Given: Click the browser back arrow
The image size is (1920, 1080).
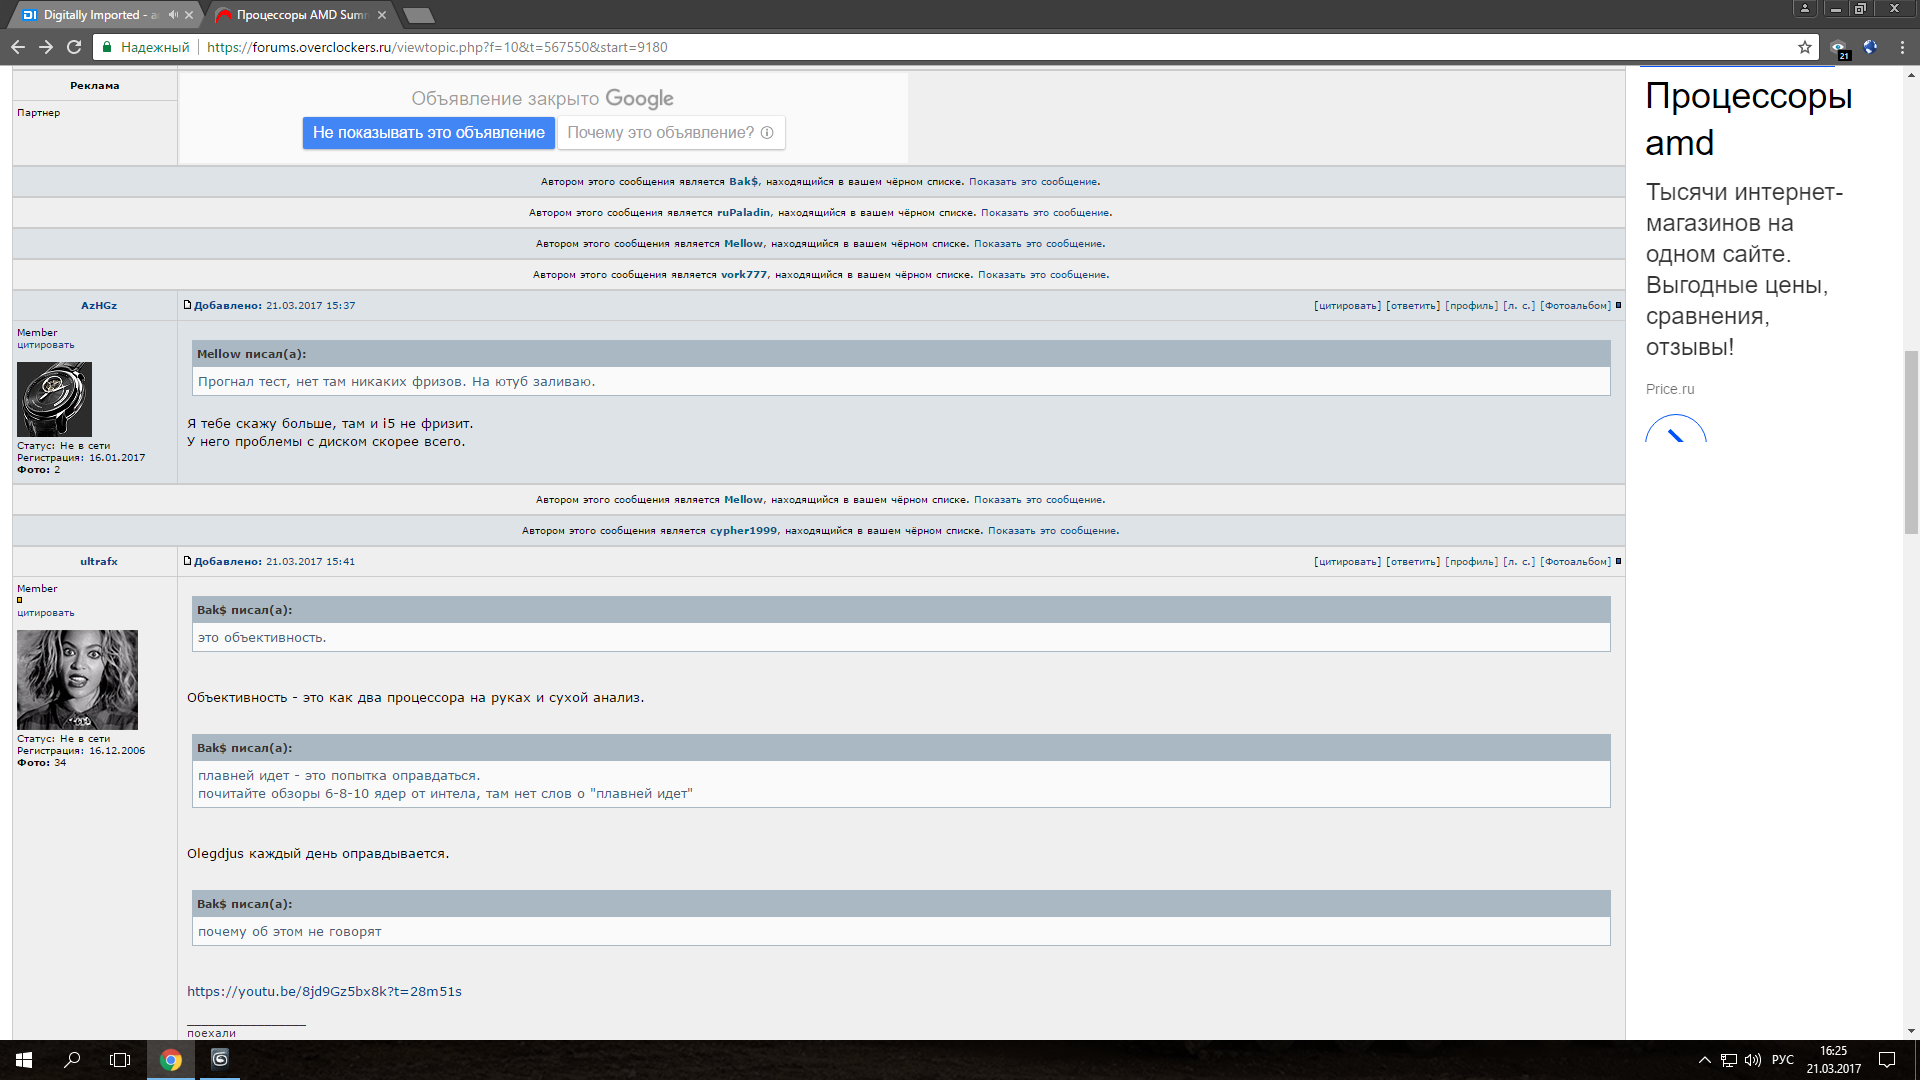Looking at the screenshot, I should pos(18,47).
